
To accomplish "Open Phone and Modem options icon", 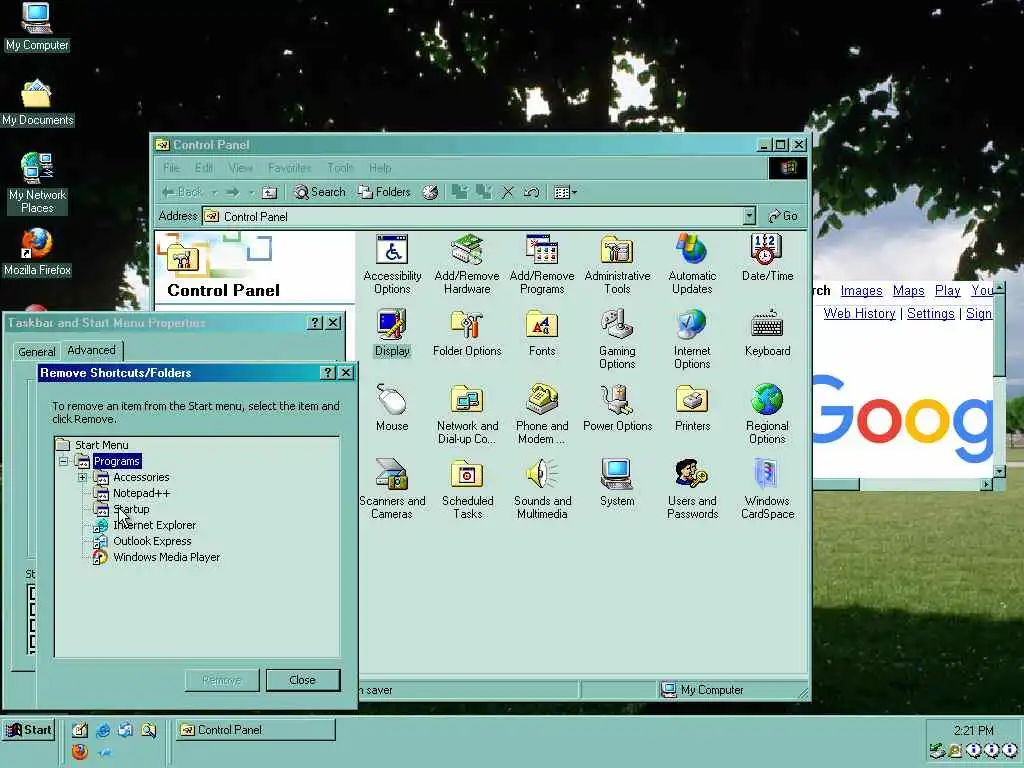I will pyautogui.click(x=542, y=414).
